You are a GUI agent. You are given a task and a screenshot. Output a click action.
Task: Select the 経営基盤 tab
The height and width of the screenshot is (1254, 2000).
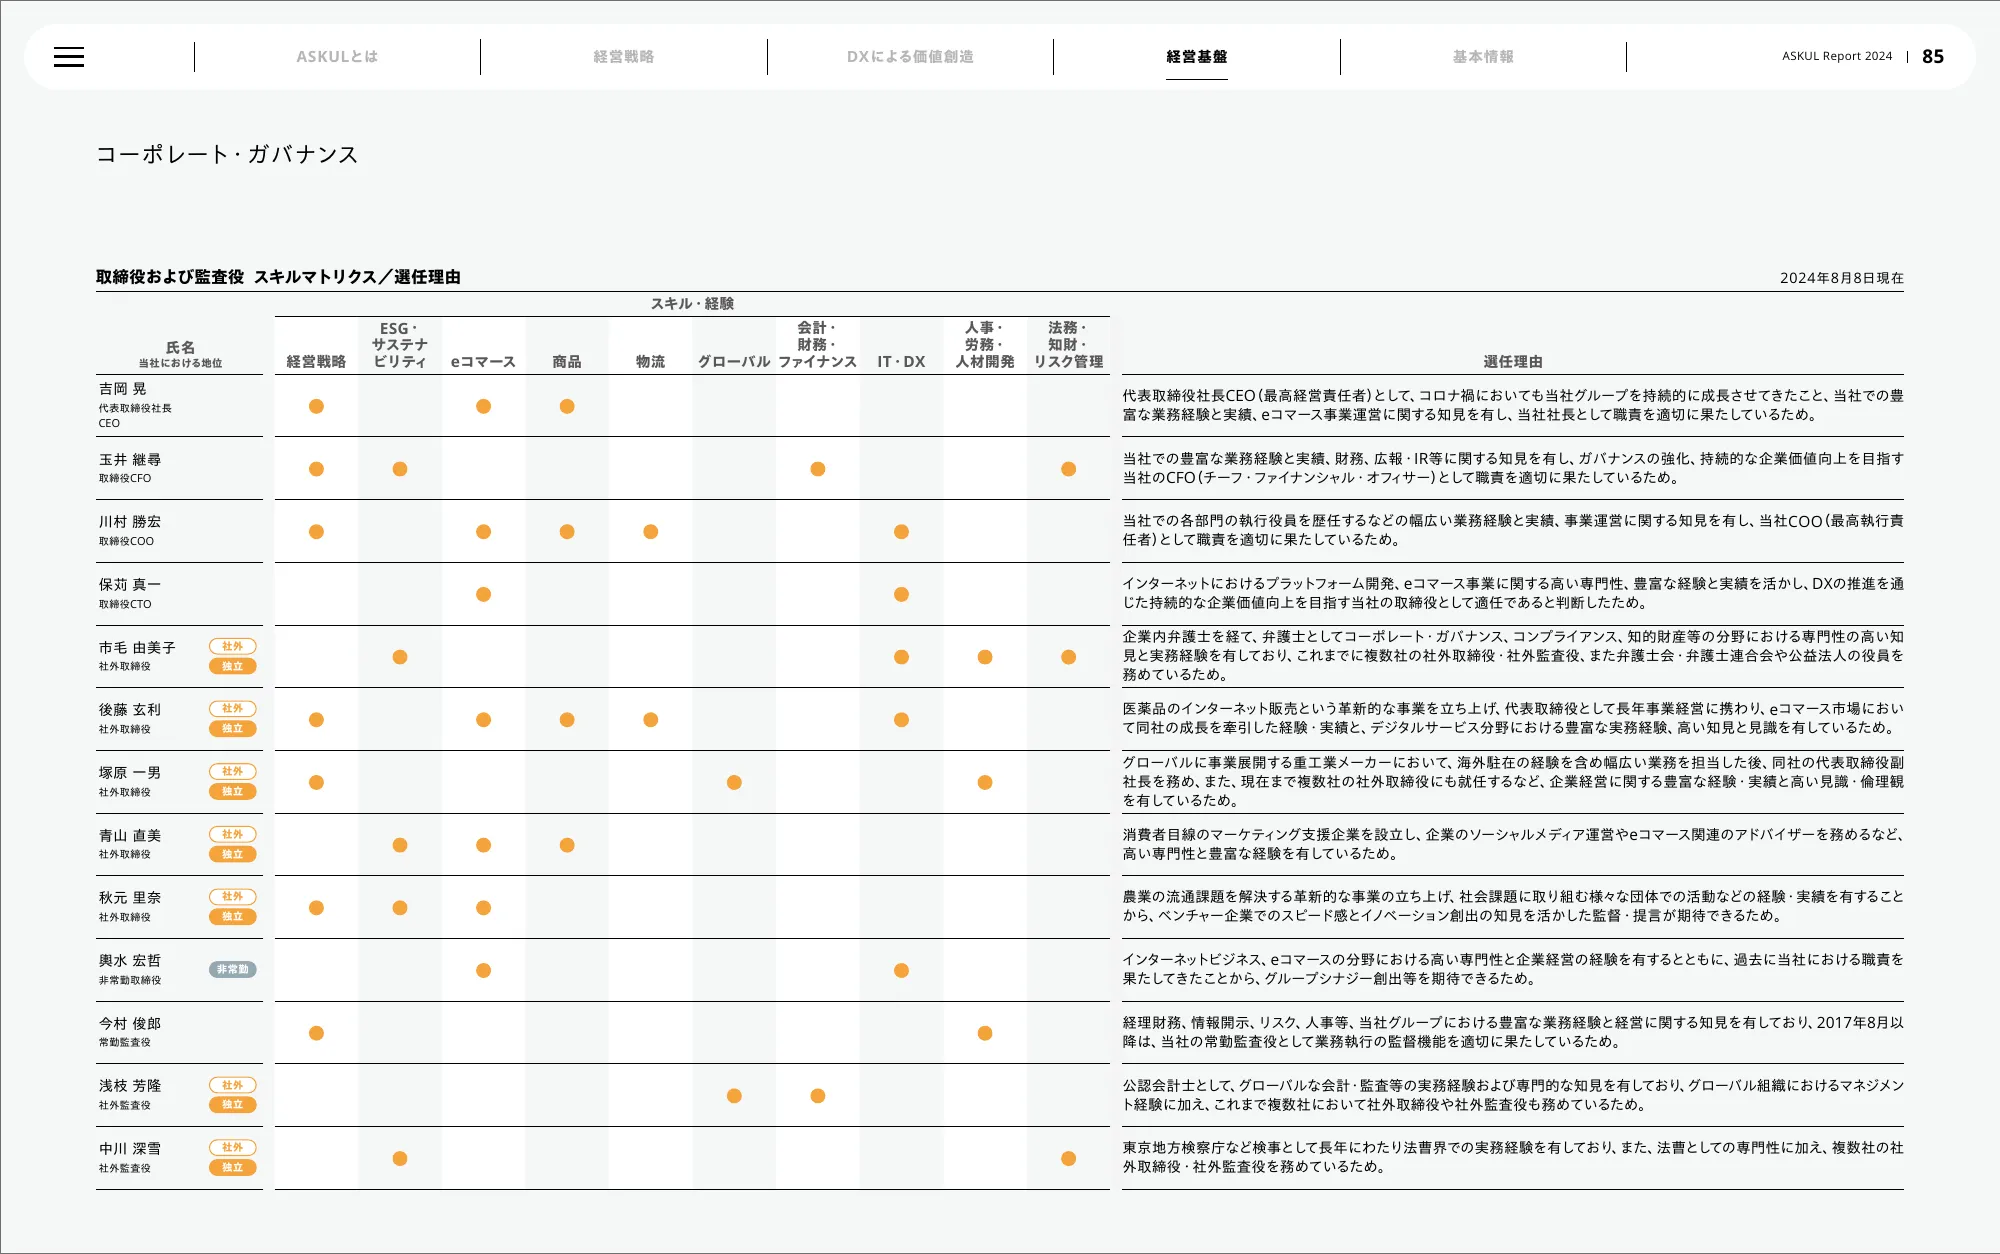pyautogui.click(x=1196, y=57)
